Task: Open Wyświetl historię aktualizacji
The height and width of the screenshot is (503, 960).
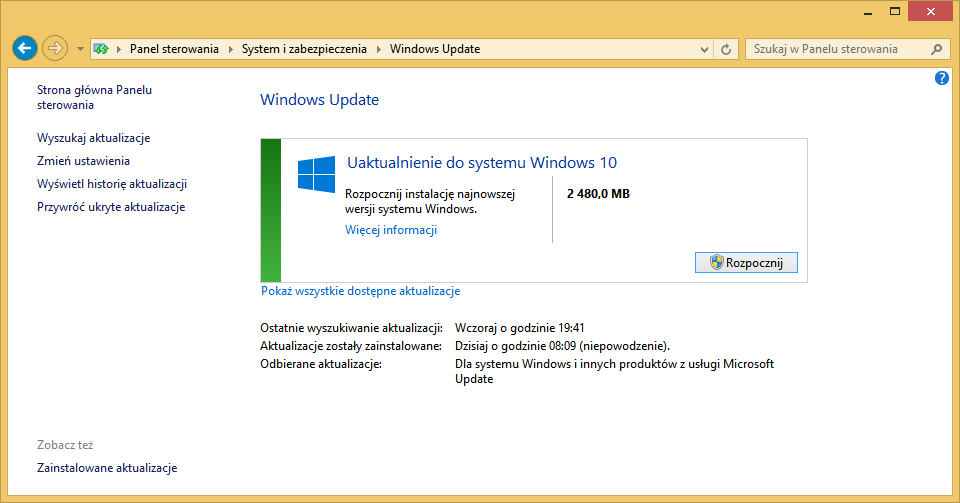Action: point(112,184)
